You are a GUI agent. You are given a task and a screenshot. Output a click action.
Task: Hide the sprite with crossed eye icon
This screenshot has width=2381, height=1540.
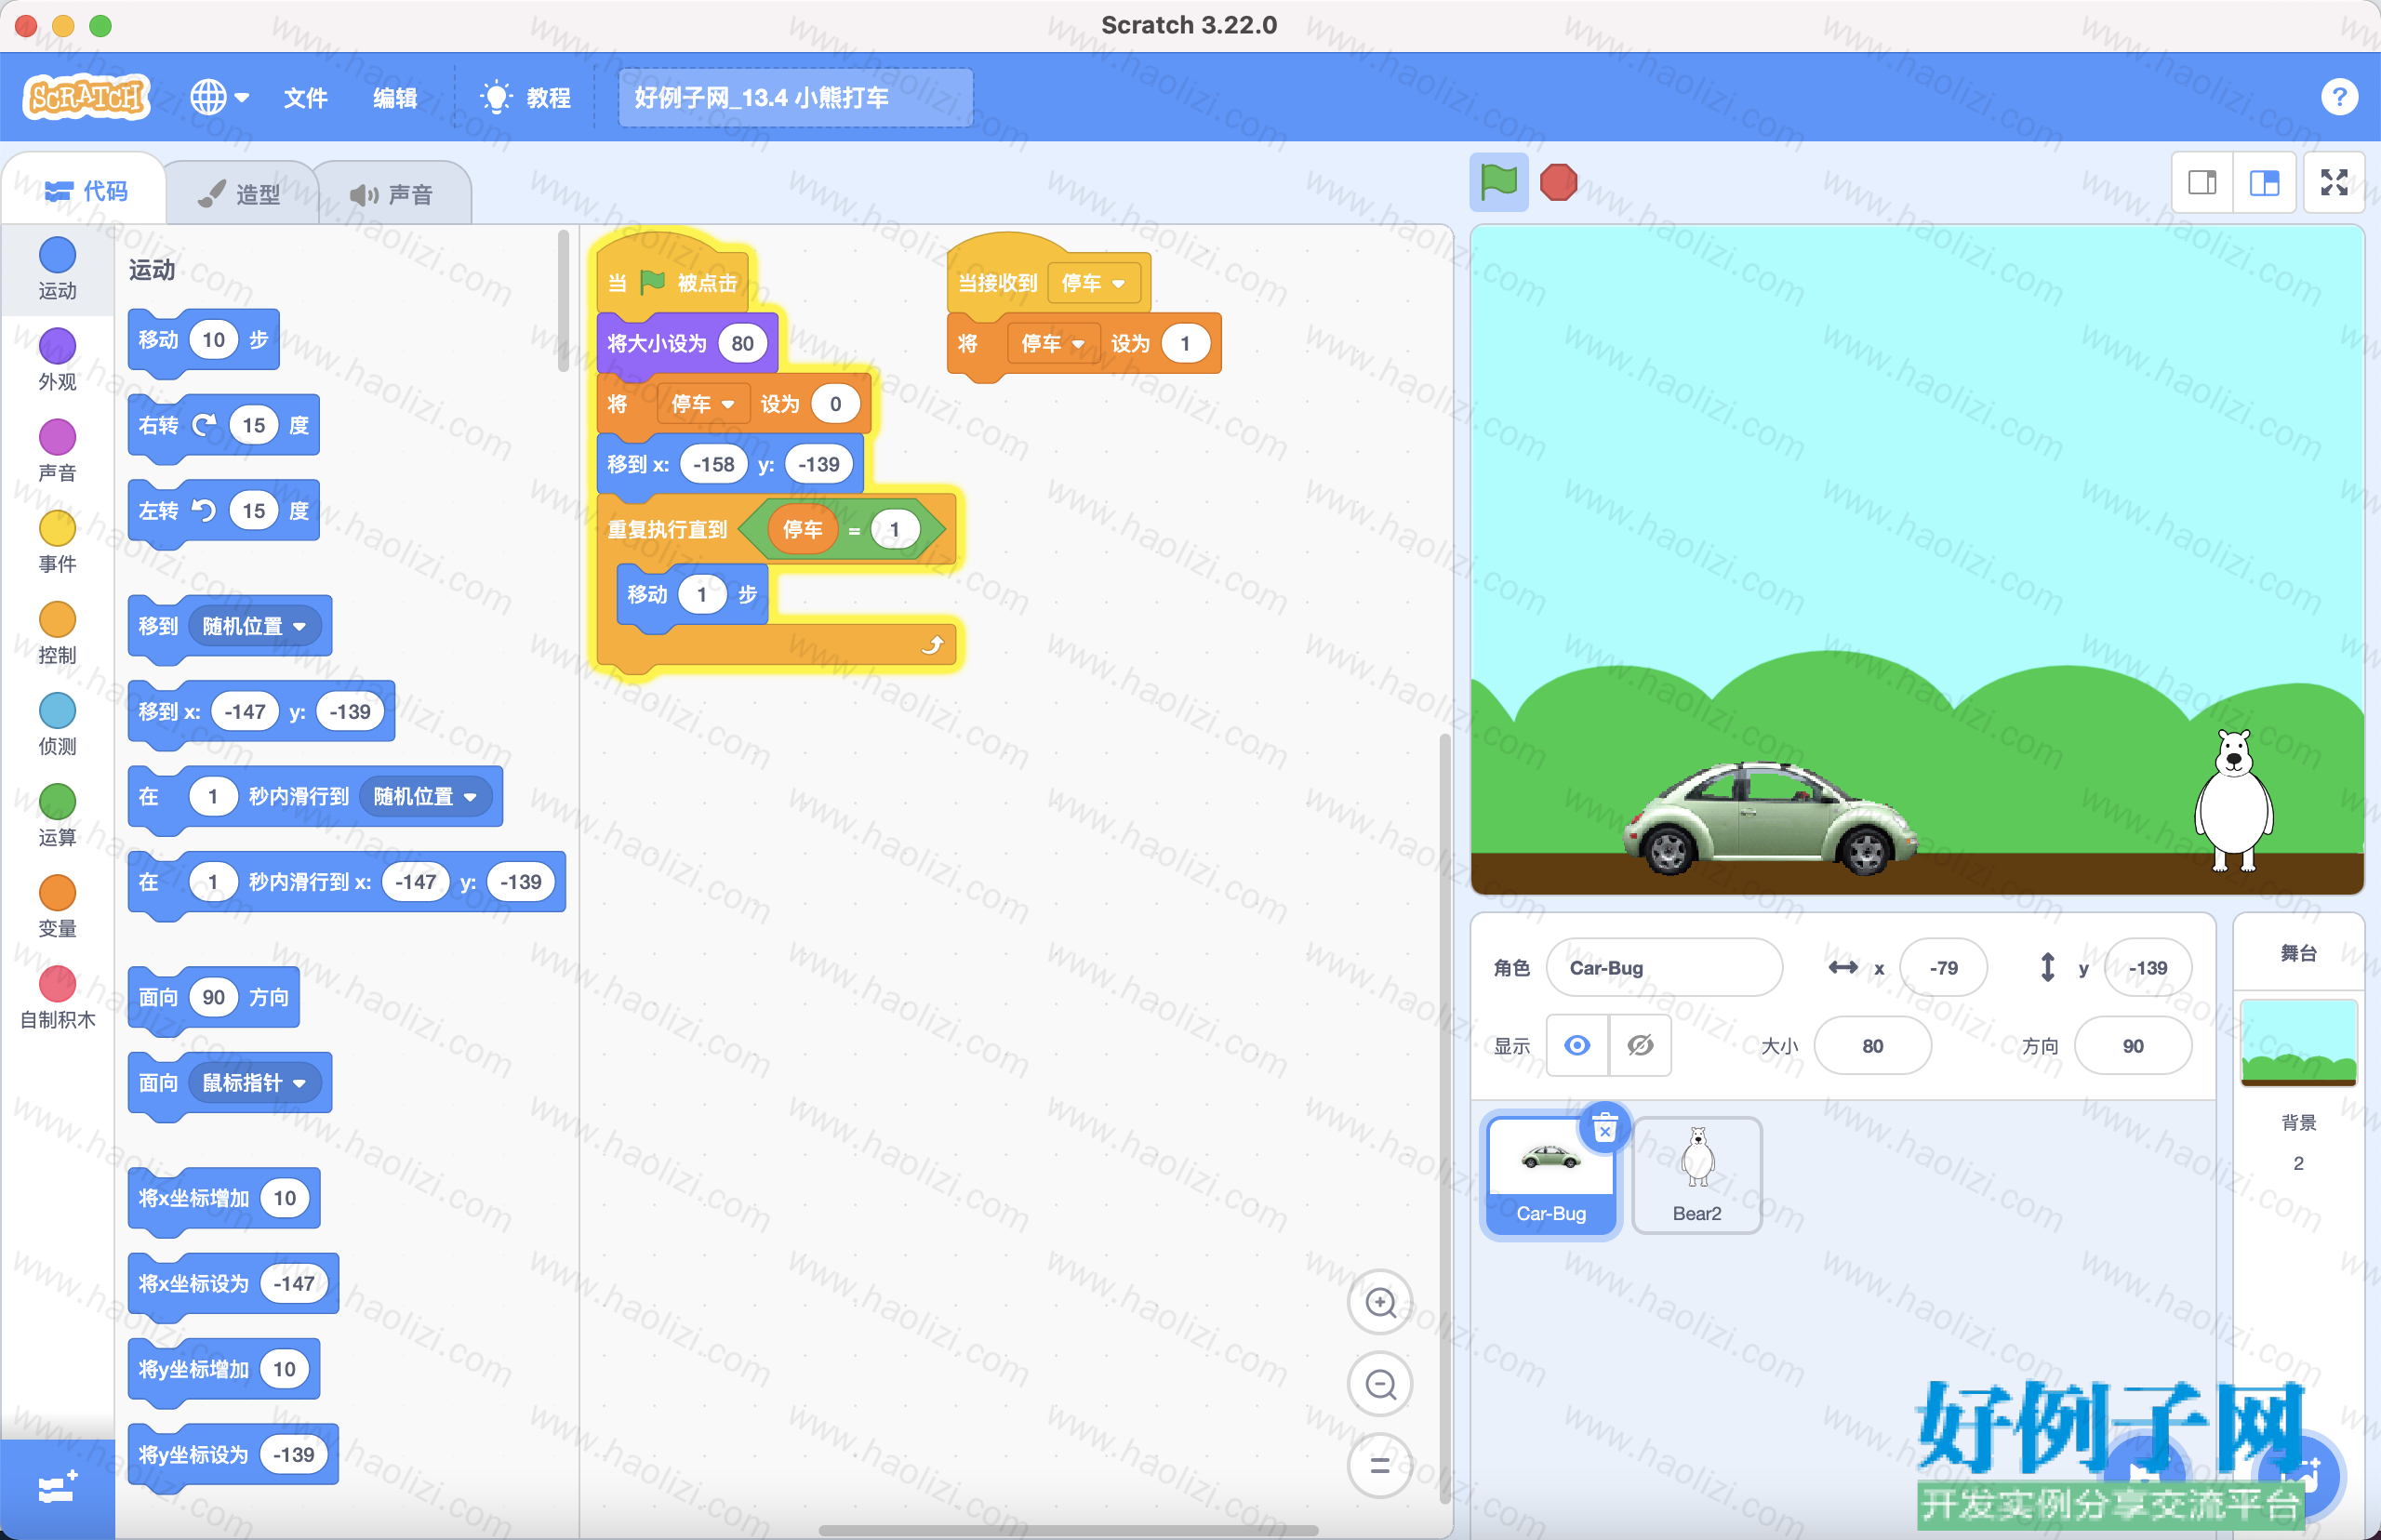(1639, 1045)
